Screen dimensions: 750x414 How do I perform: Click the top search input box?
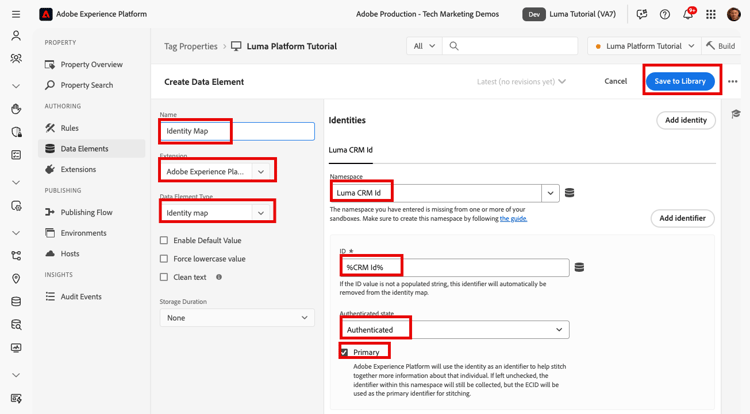(x=511, y=46)
